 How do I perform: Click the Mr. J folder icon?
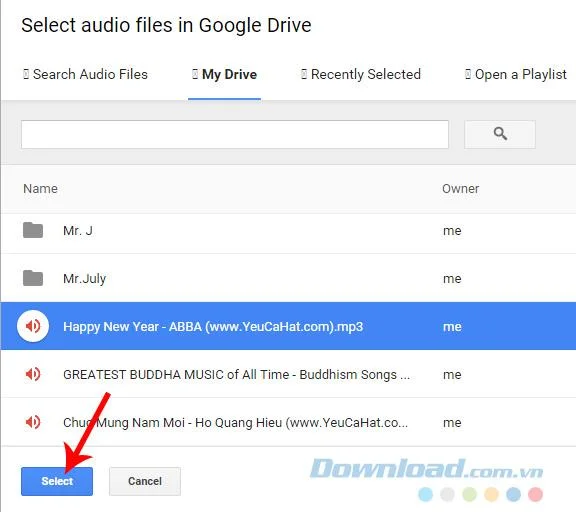[33, 230]
